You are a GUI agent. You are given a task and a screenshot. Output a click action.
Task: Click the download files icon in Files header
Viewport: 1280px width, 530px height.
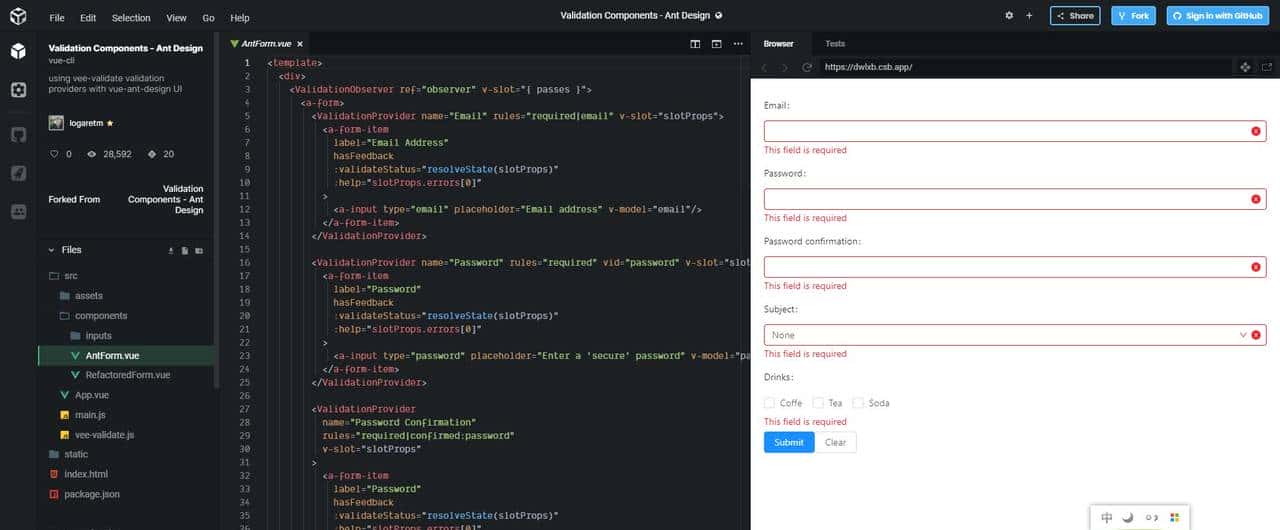[171, 250]
